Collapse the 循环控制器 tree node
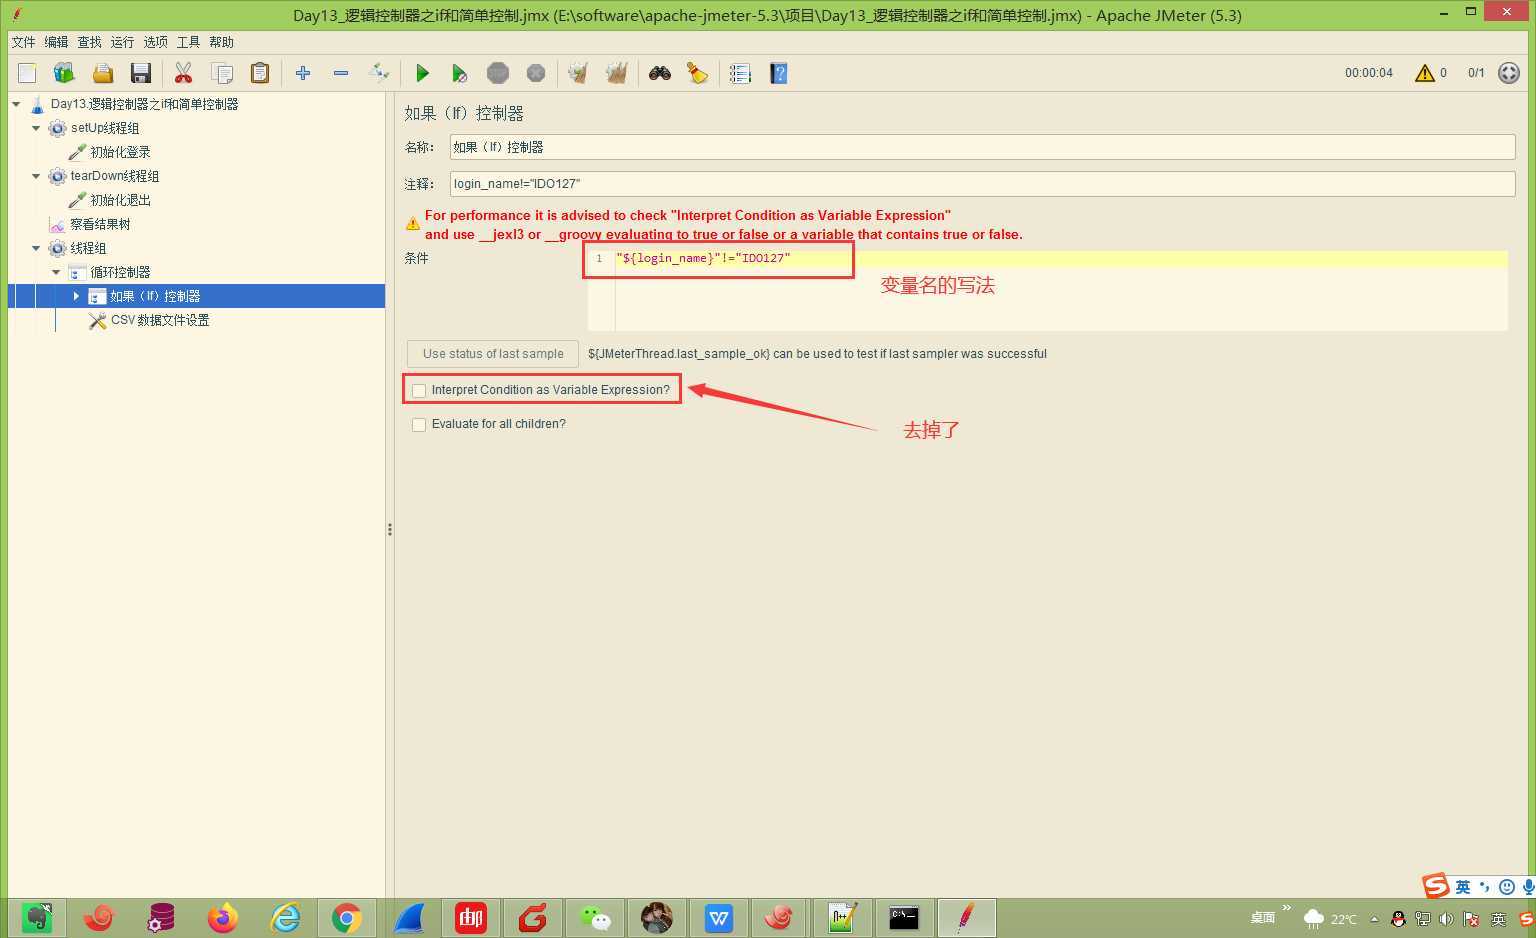1536x938 pixels. (56, 272)
